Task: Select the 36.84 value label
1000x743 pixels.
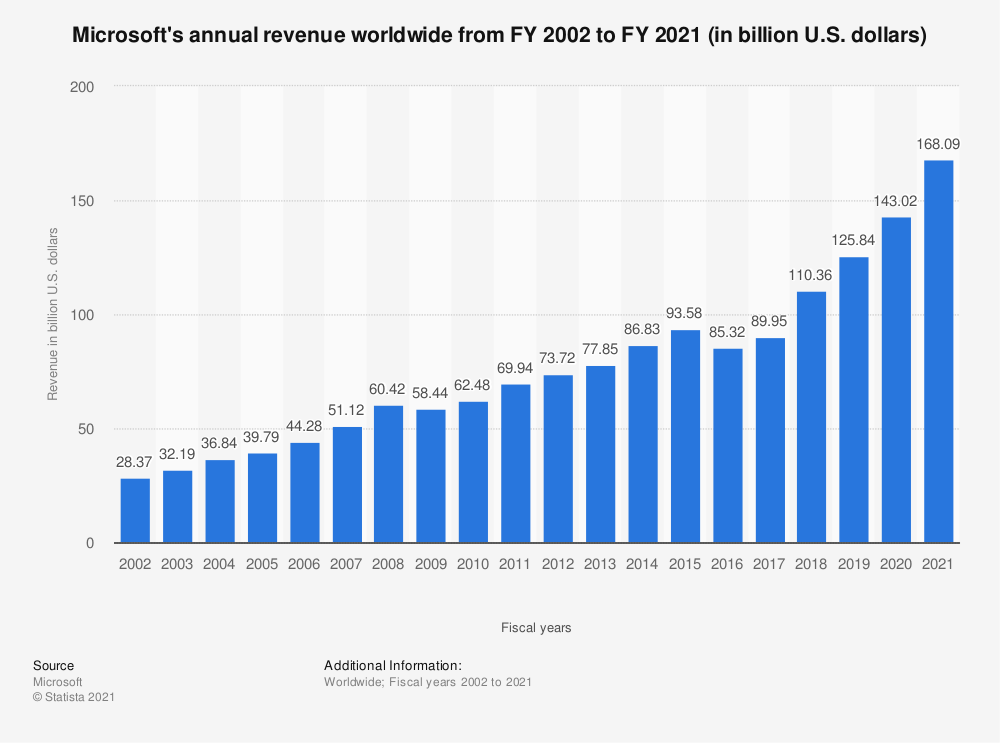Action: tap(219, 443)
